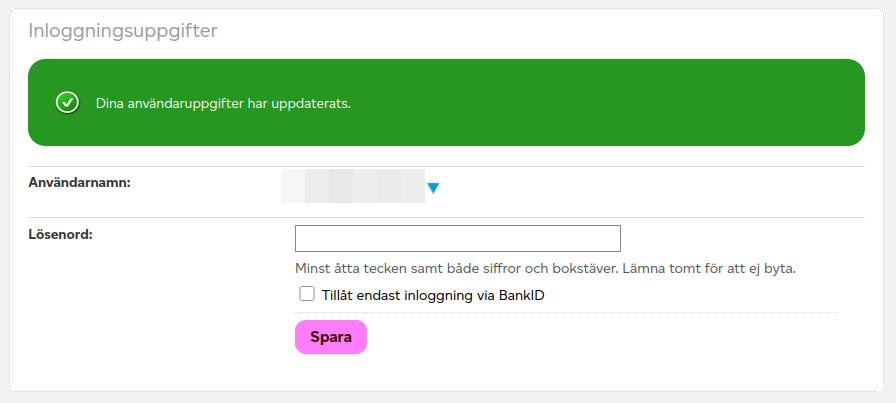Expand the blue arrow beside Användarnamn
The image size is (896, 403).
433,187
